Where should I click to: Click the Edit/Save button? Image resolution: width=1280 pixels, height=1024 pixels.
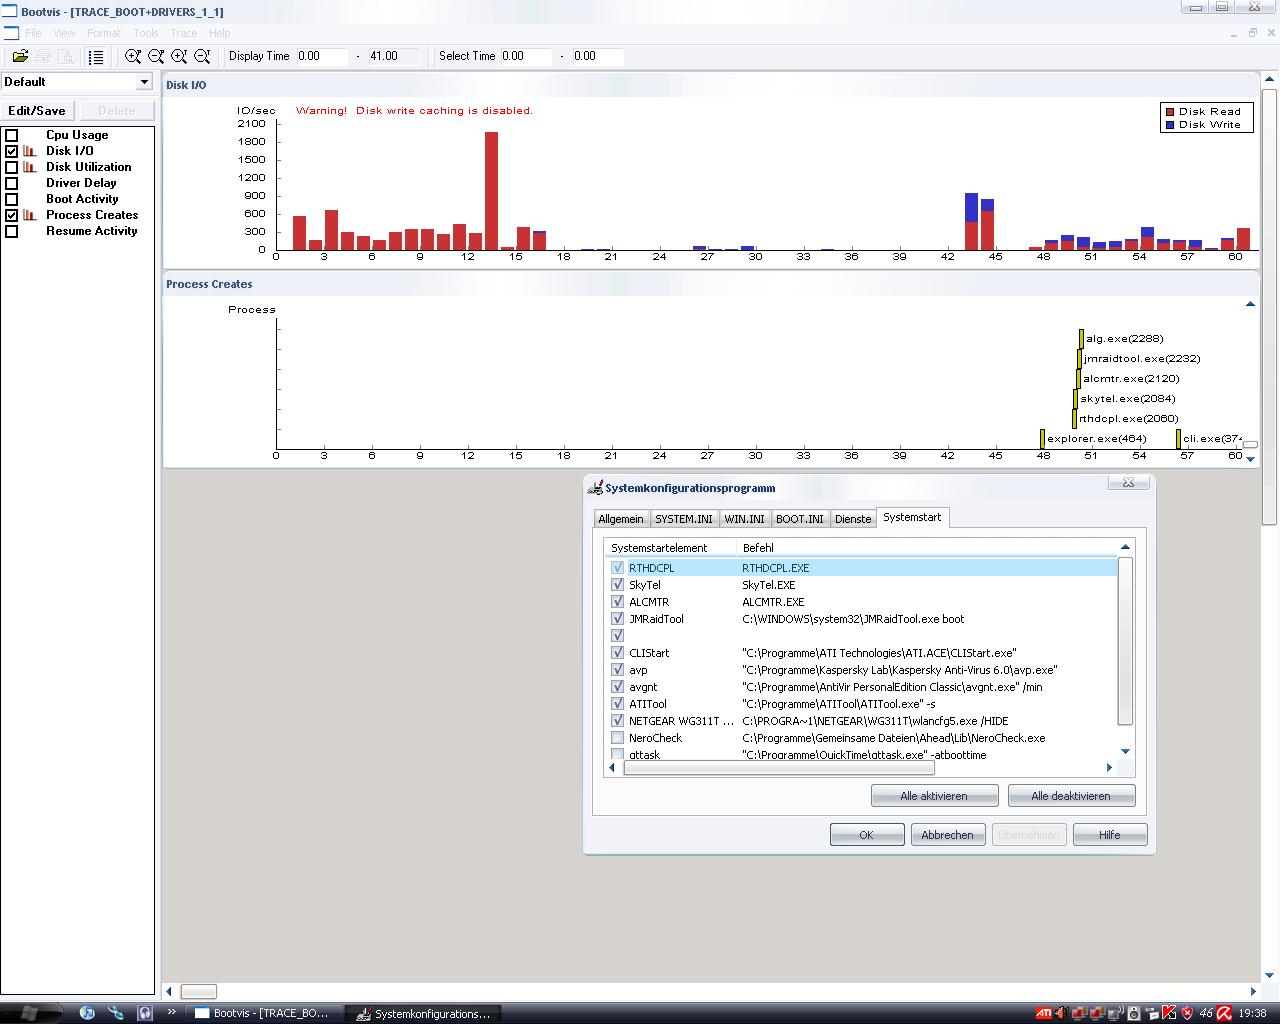(x=37, y=111)
